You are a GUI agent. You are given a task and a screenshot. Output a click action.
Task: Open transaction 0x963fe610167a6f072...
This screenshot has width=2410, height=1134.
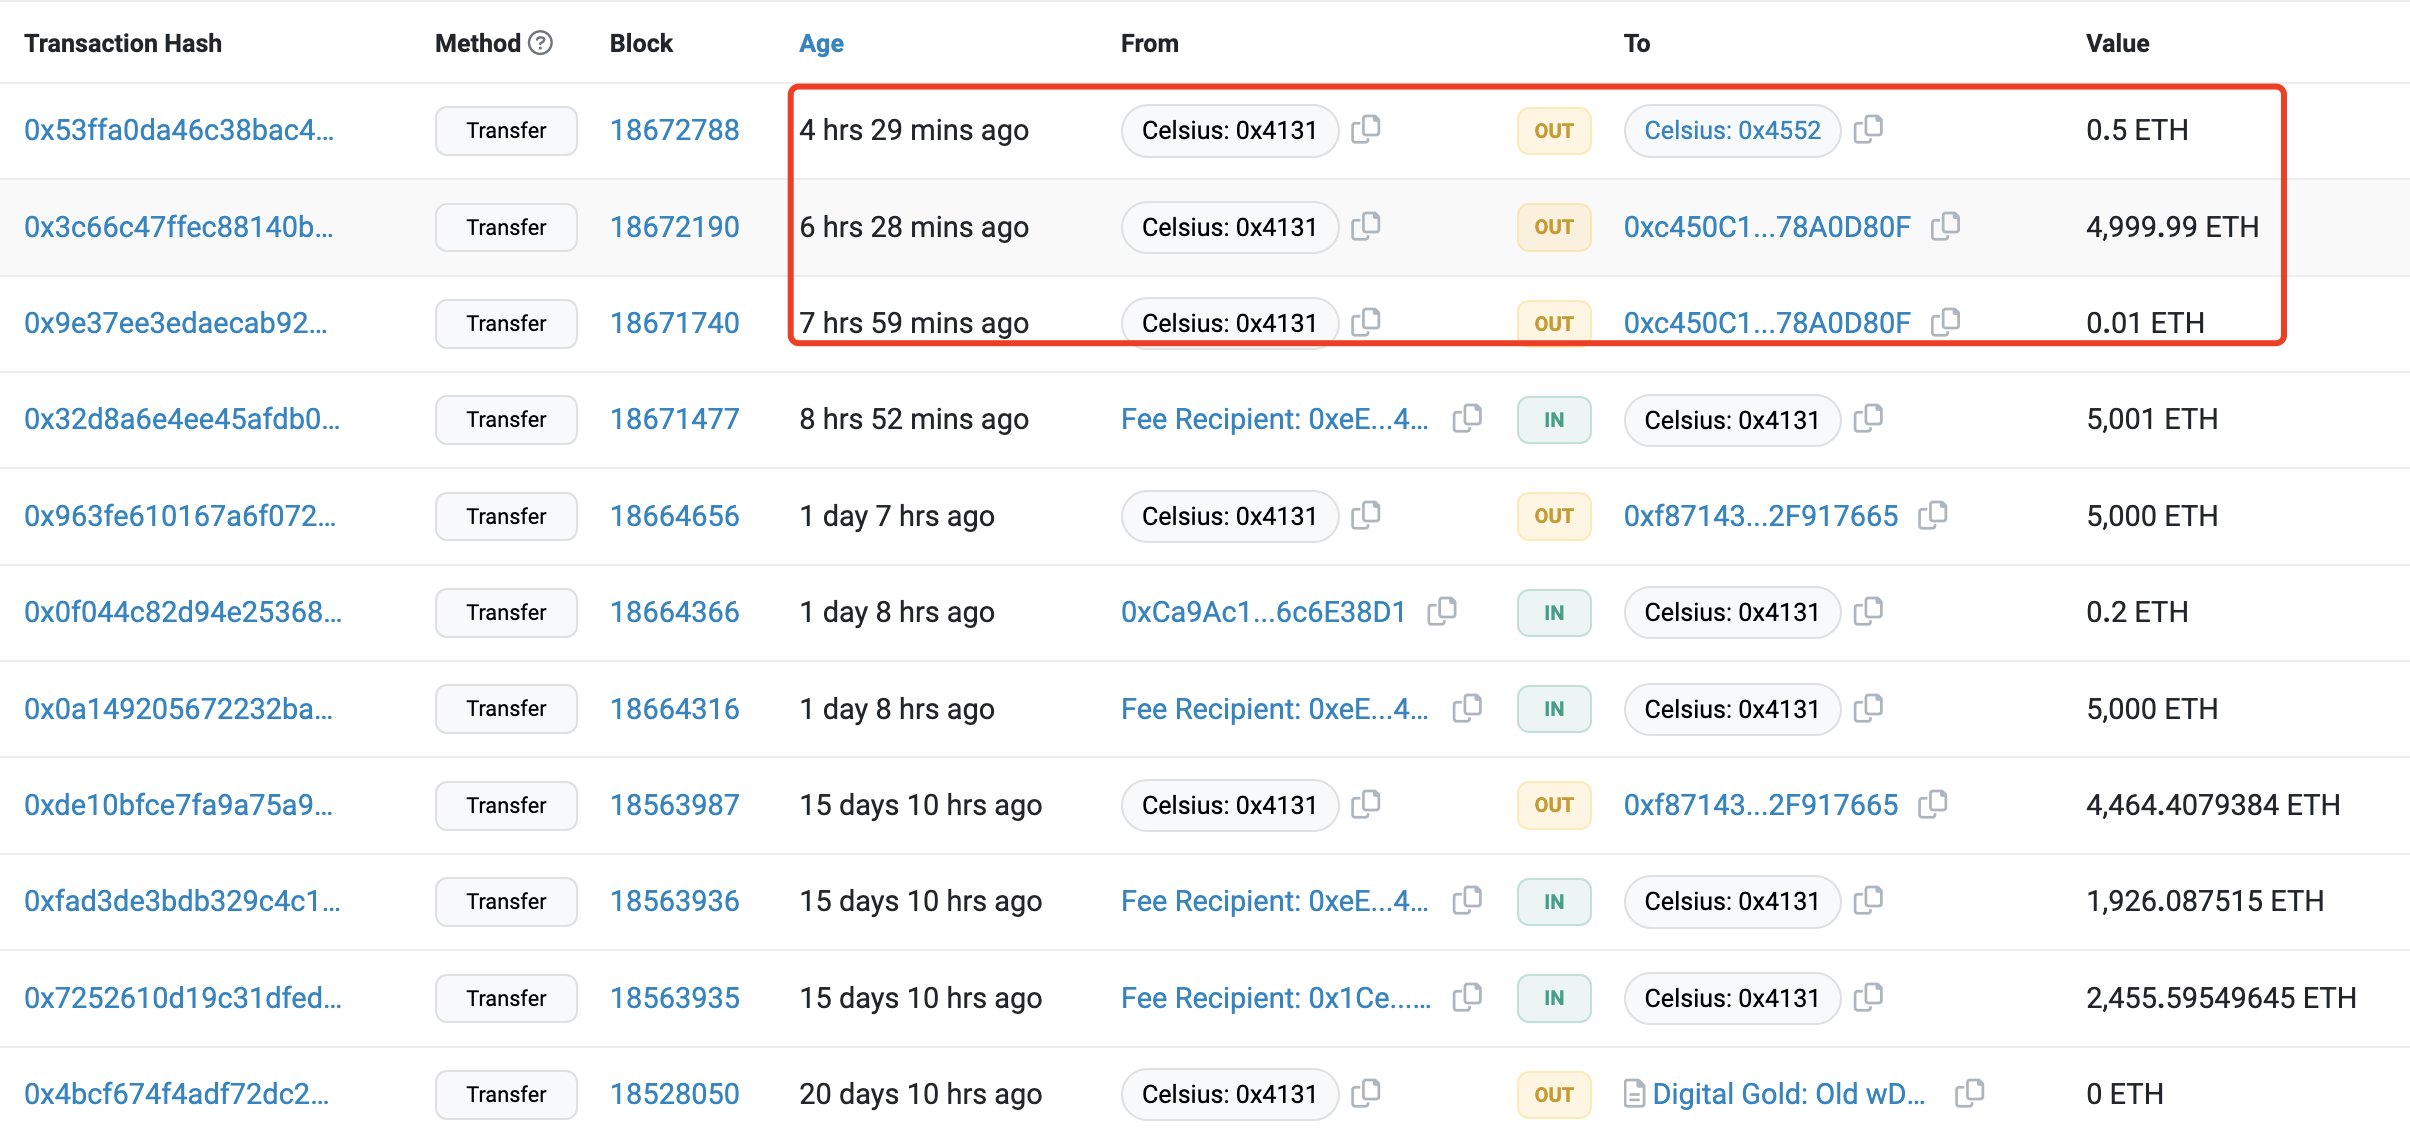(x=180, y=516)
